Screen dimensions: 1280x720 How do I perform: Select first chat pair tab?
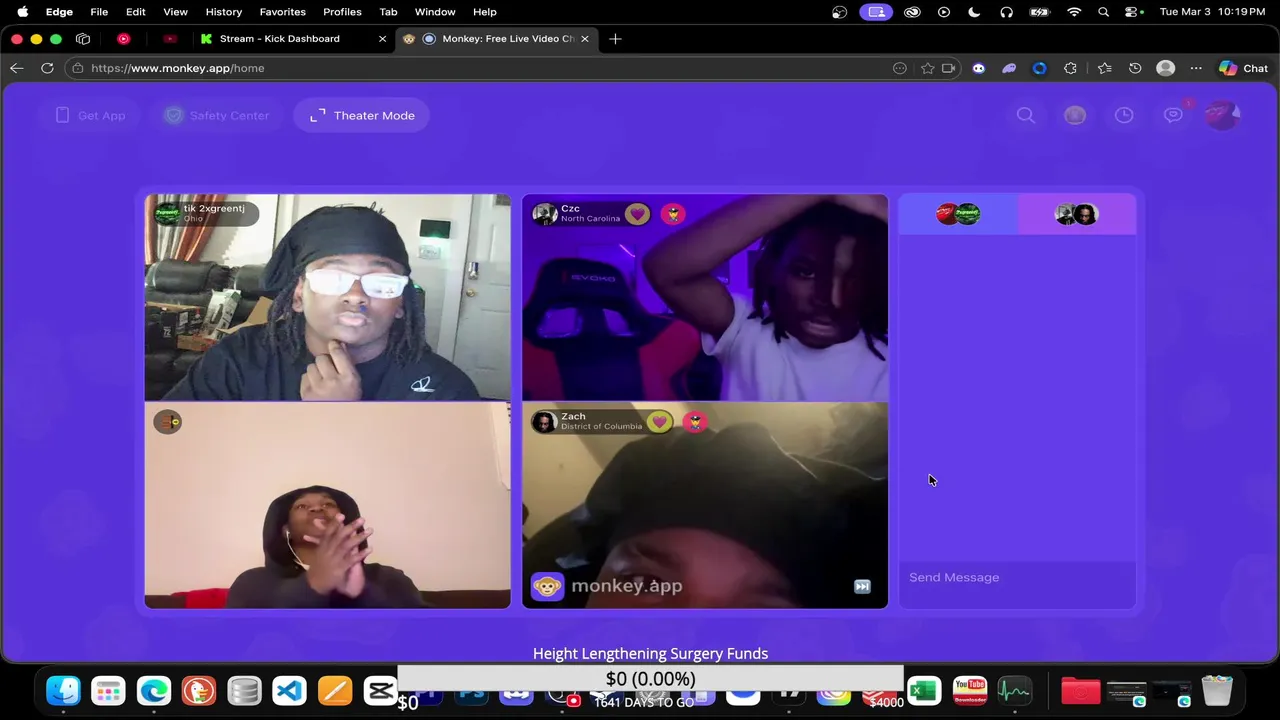[958, 214]
